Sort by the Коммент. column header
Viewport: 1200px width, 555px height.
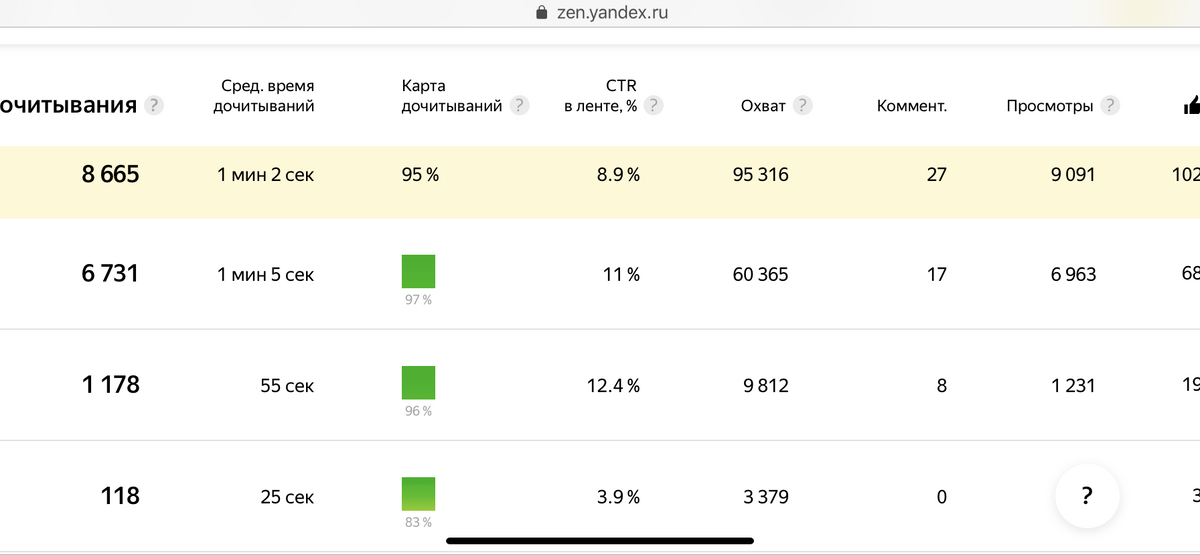912,105
